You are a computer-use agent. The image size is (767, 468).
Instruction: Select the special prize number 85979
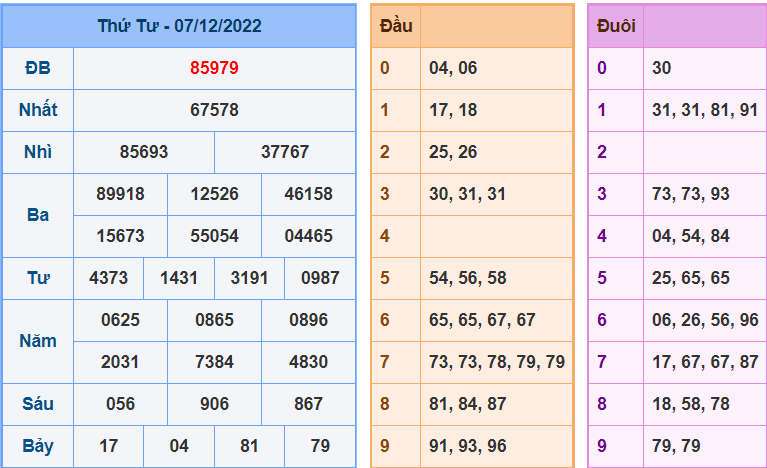[x=214, y=68]
